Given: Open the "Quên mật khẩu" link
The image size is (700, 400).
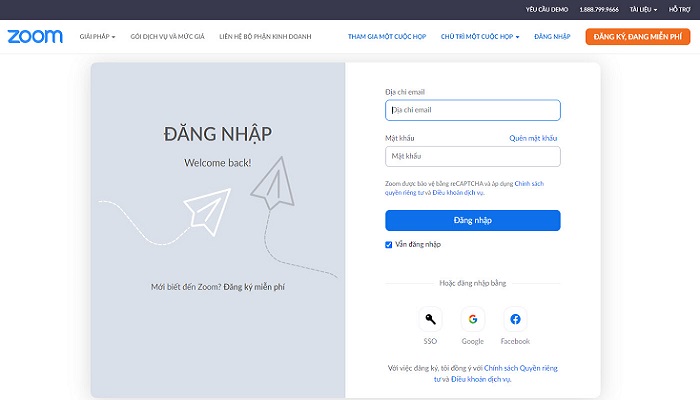Looking at the screenshot, I should coord(533,138).
